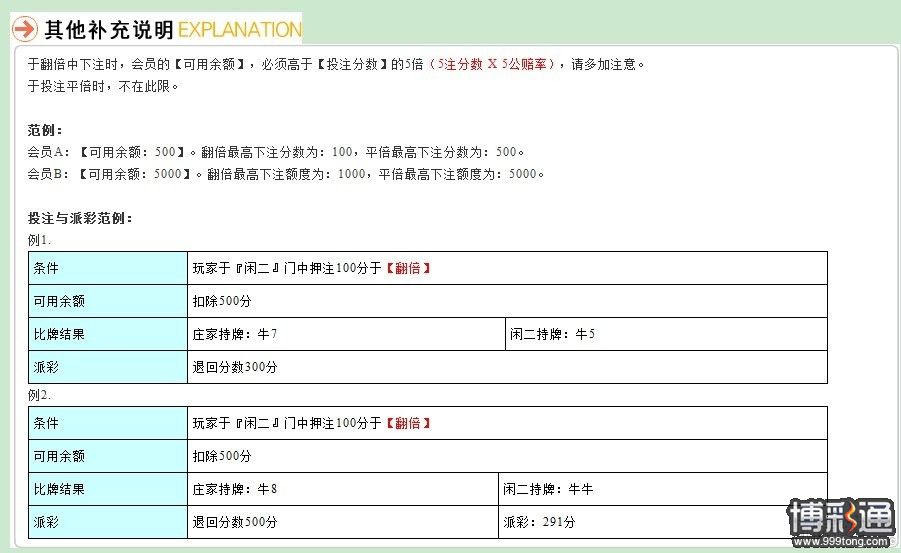The width and height of the screenshot is (901, 553).
Task: Click the 条件 cell in example 2 table
Action: point(108,423)
